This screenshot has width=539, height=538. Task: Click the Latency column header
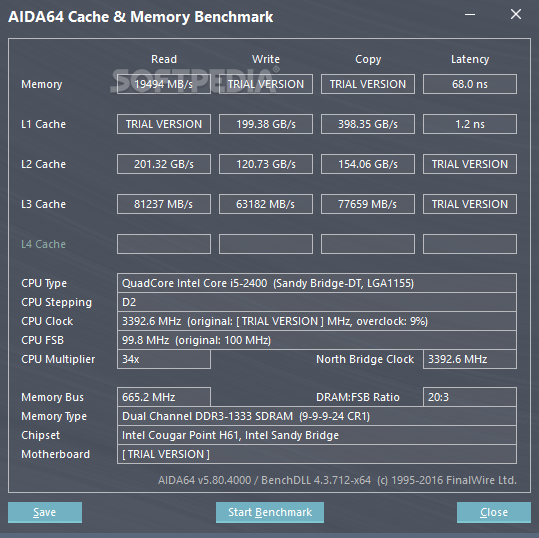click(470, 59)
